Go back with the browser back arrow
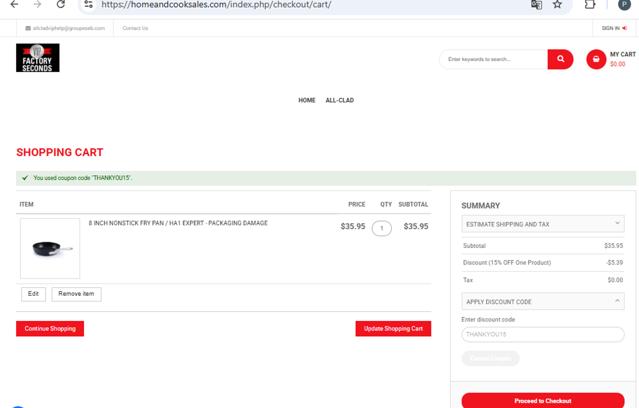The height and width of the screenshot is (408, 639). [14, 4]
